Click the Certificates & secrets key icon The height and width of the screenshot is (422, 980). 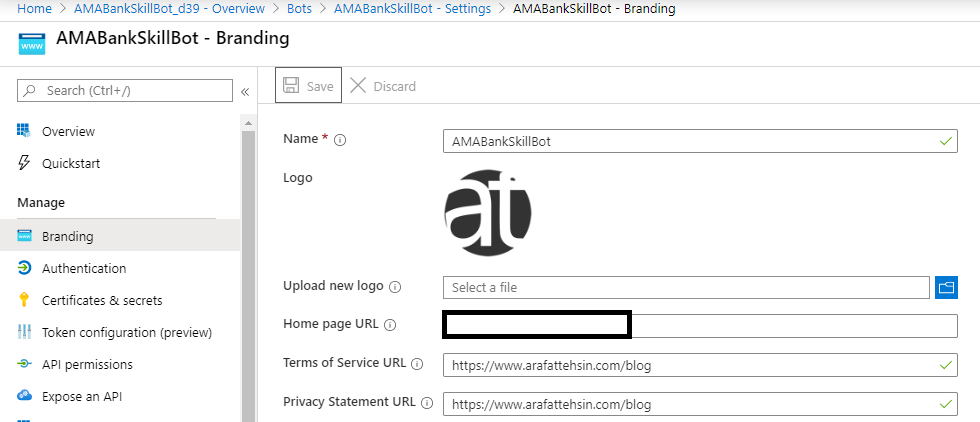pyautogui.click(x=24, y=300)
